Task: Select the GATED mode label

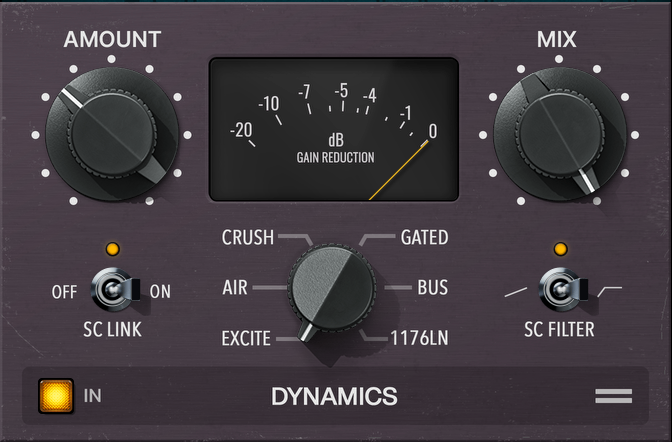Action: click(x=424, y=237)
